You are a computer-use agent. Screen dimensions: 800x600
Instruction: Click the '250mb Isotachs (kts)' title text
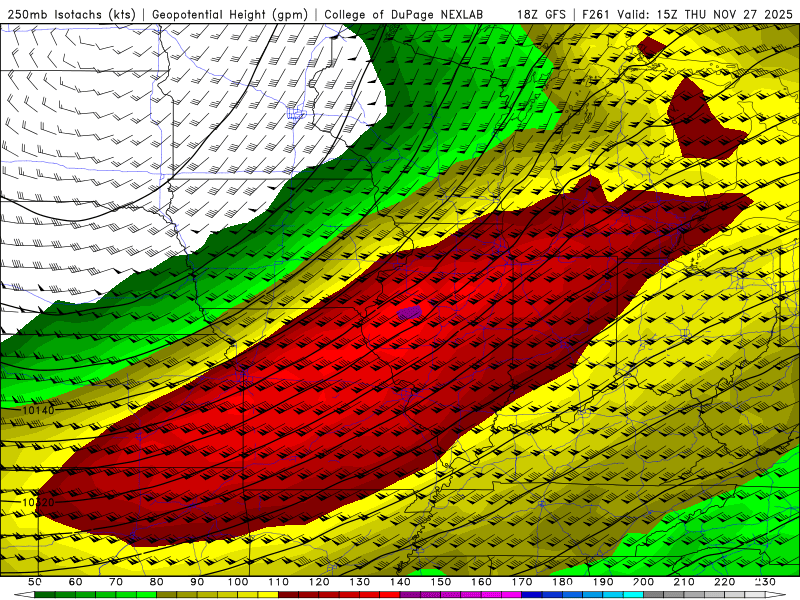[71, 14]
